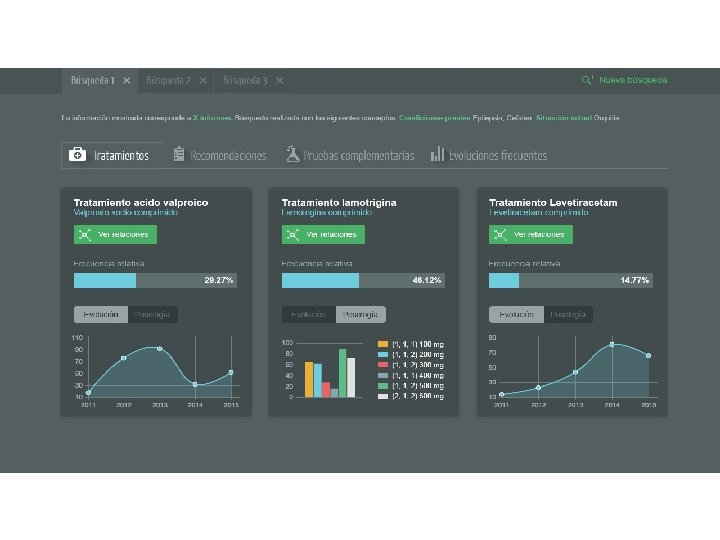The image size is (720, 540).
Task: Click Ver relaciones for acido valproico
Action: [115, 235]
